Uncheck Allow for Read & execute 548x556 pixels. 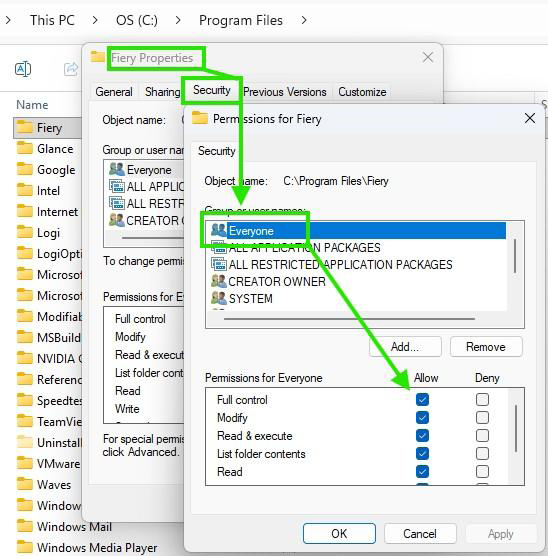[422, 435]
